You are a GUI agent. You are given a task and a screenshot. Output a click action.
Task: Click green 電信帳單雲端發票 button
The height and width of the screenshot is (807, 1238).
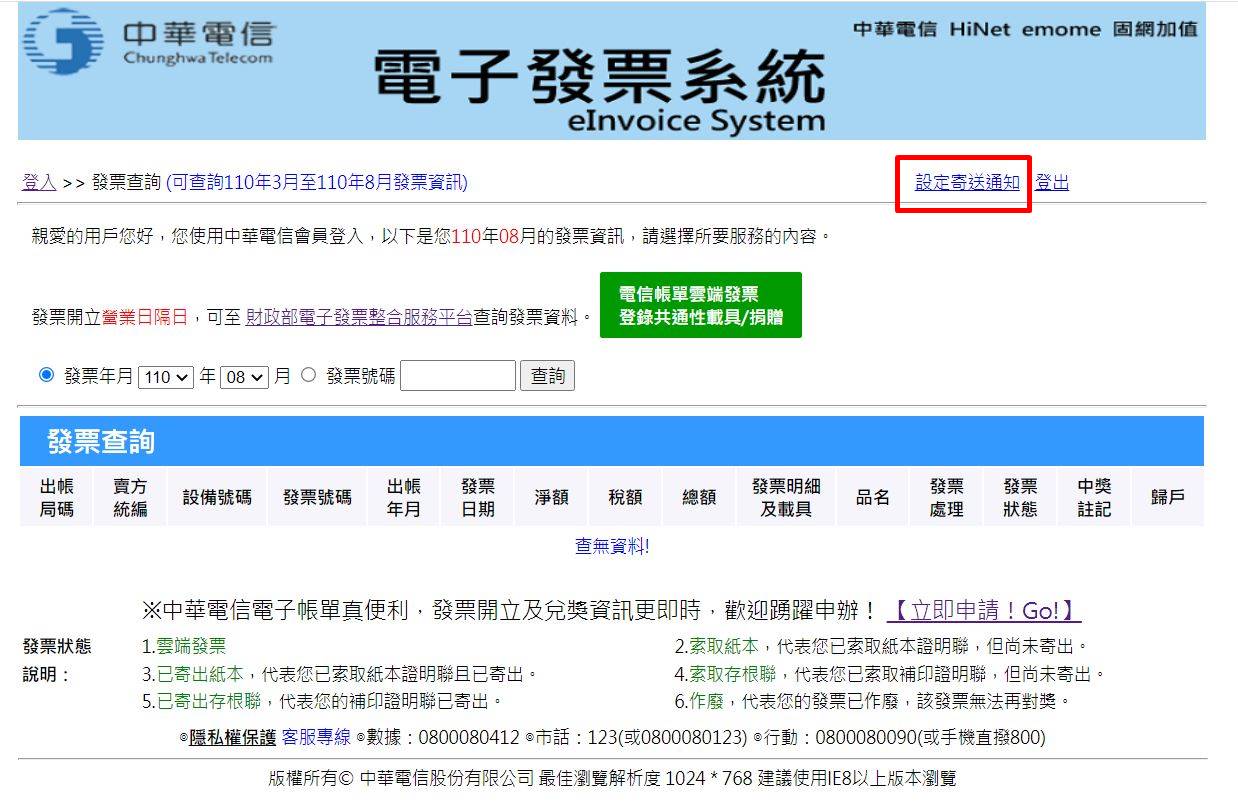pos(700,305)
